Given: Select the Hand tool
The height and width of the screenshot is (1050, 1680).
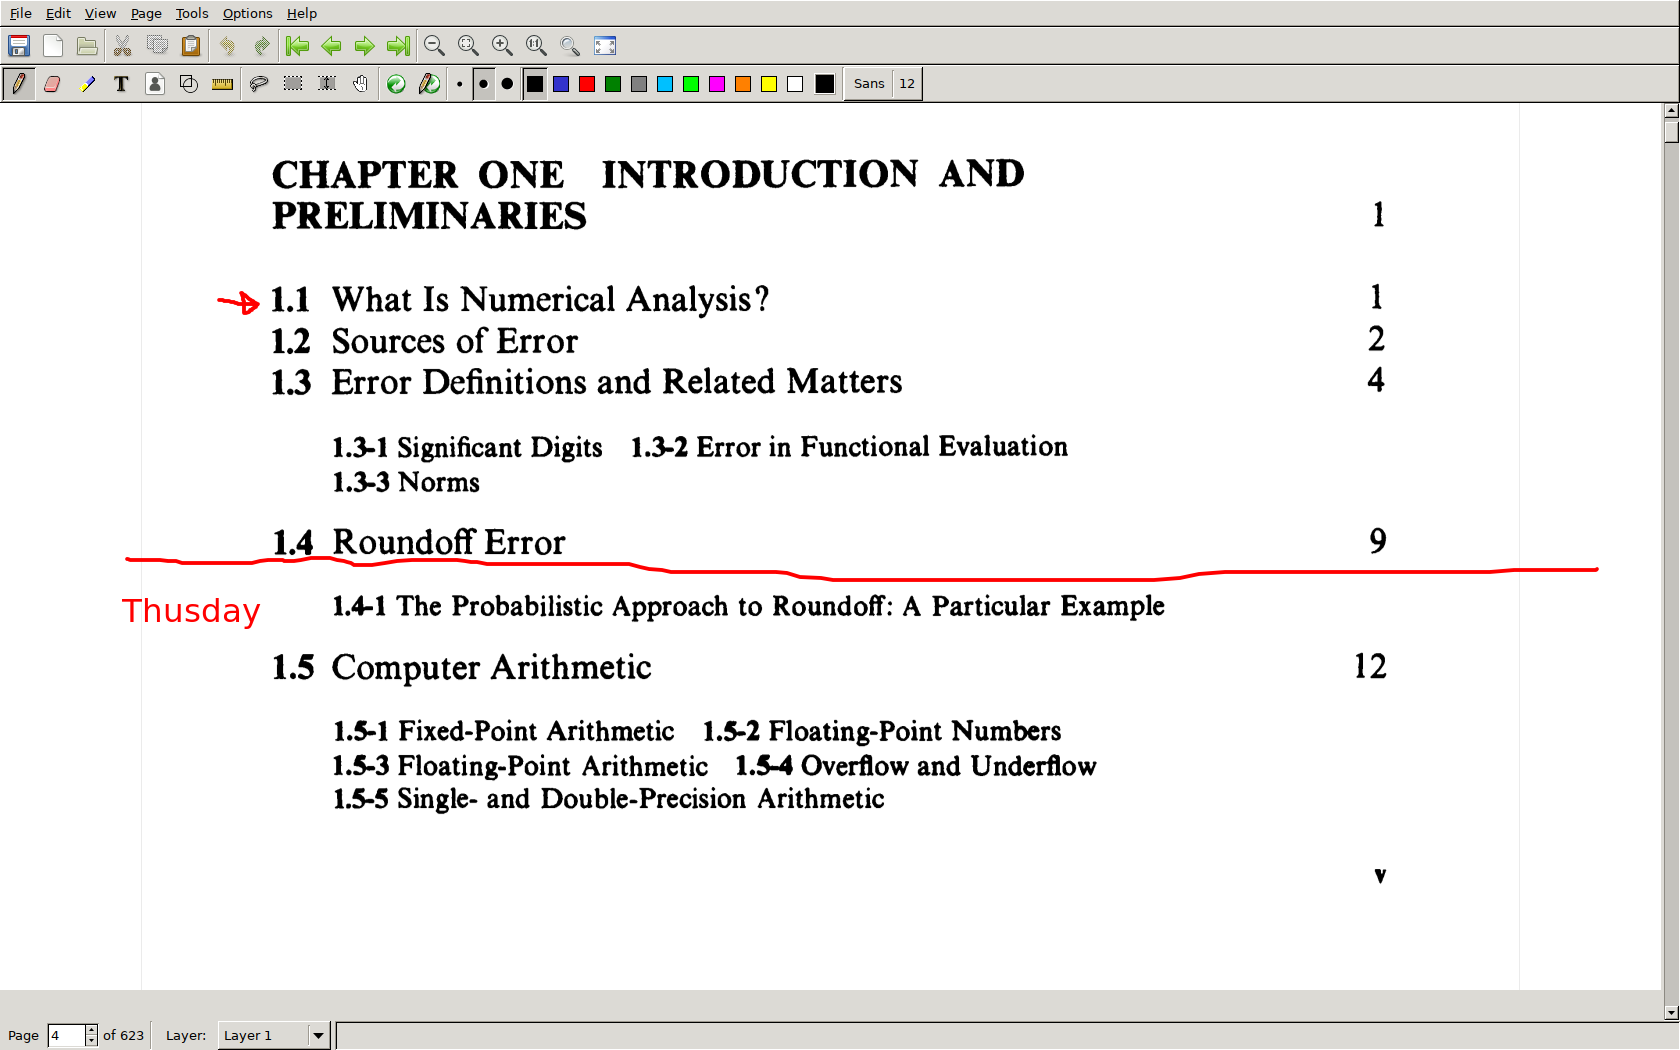Looking at the screenshot, I should [x=360, y=84].
